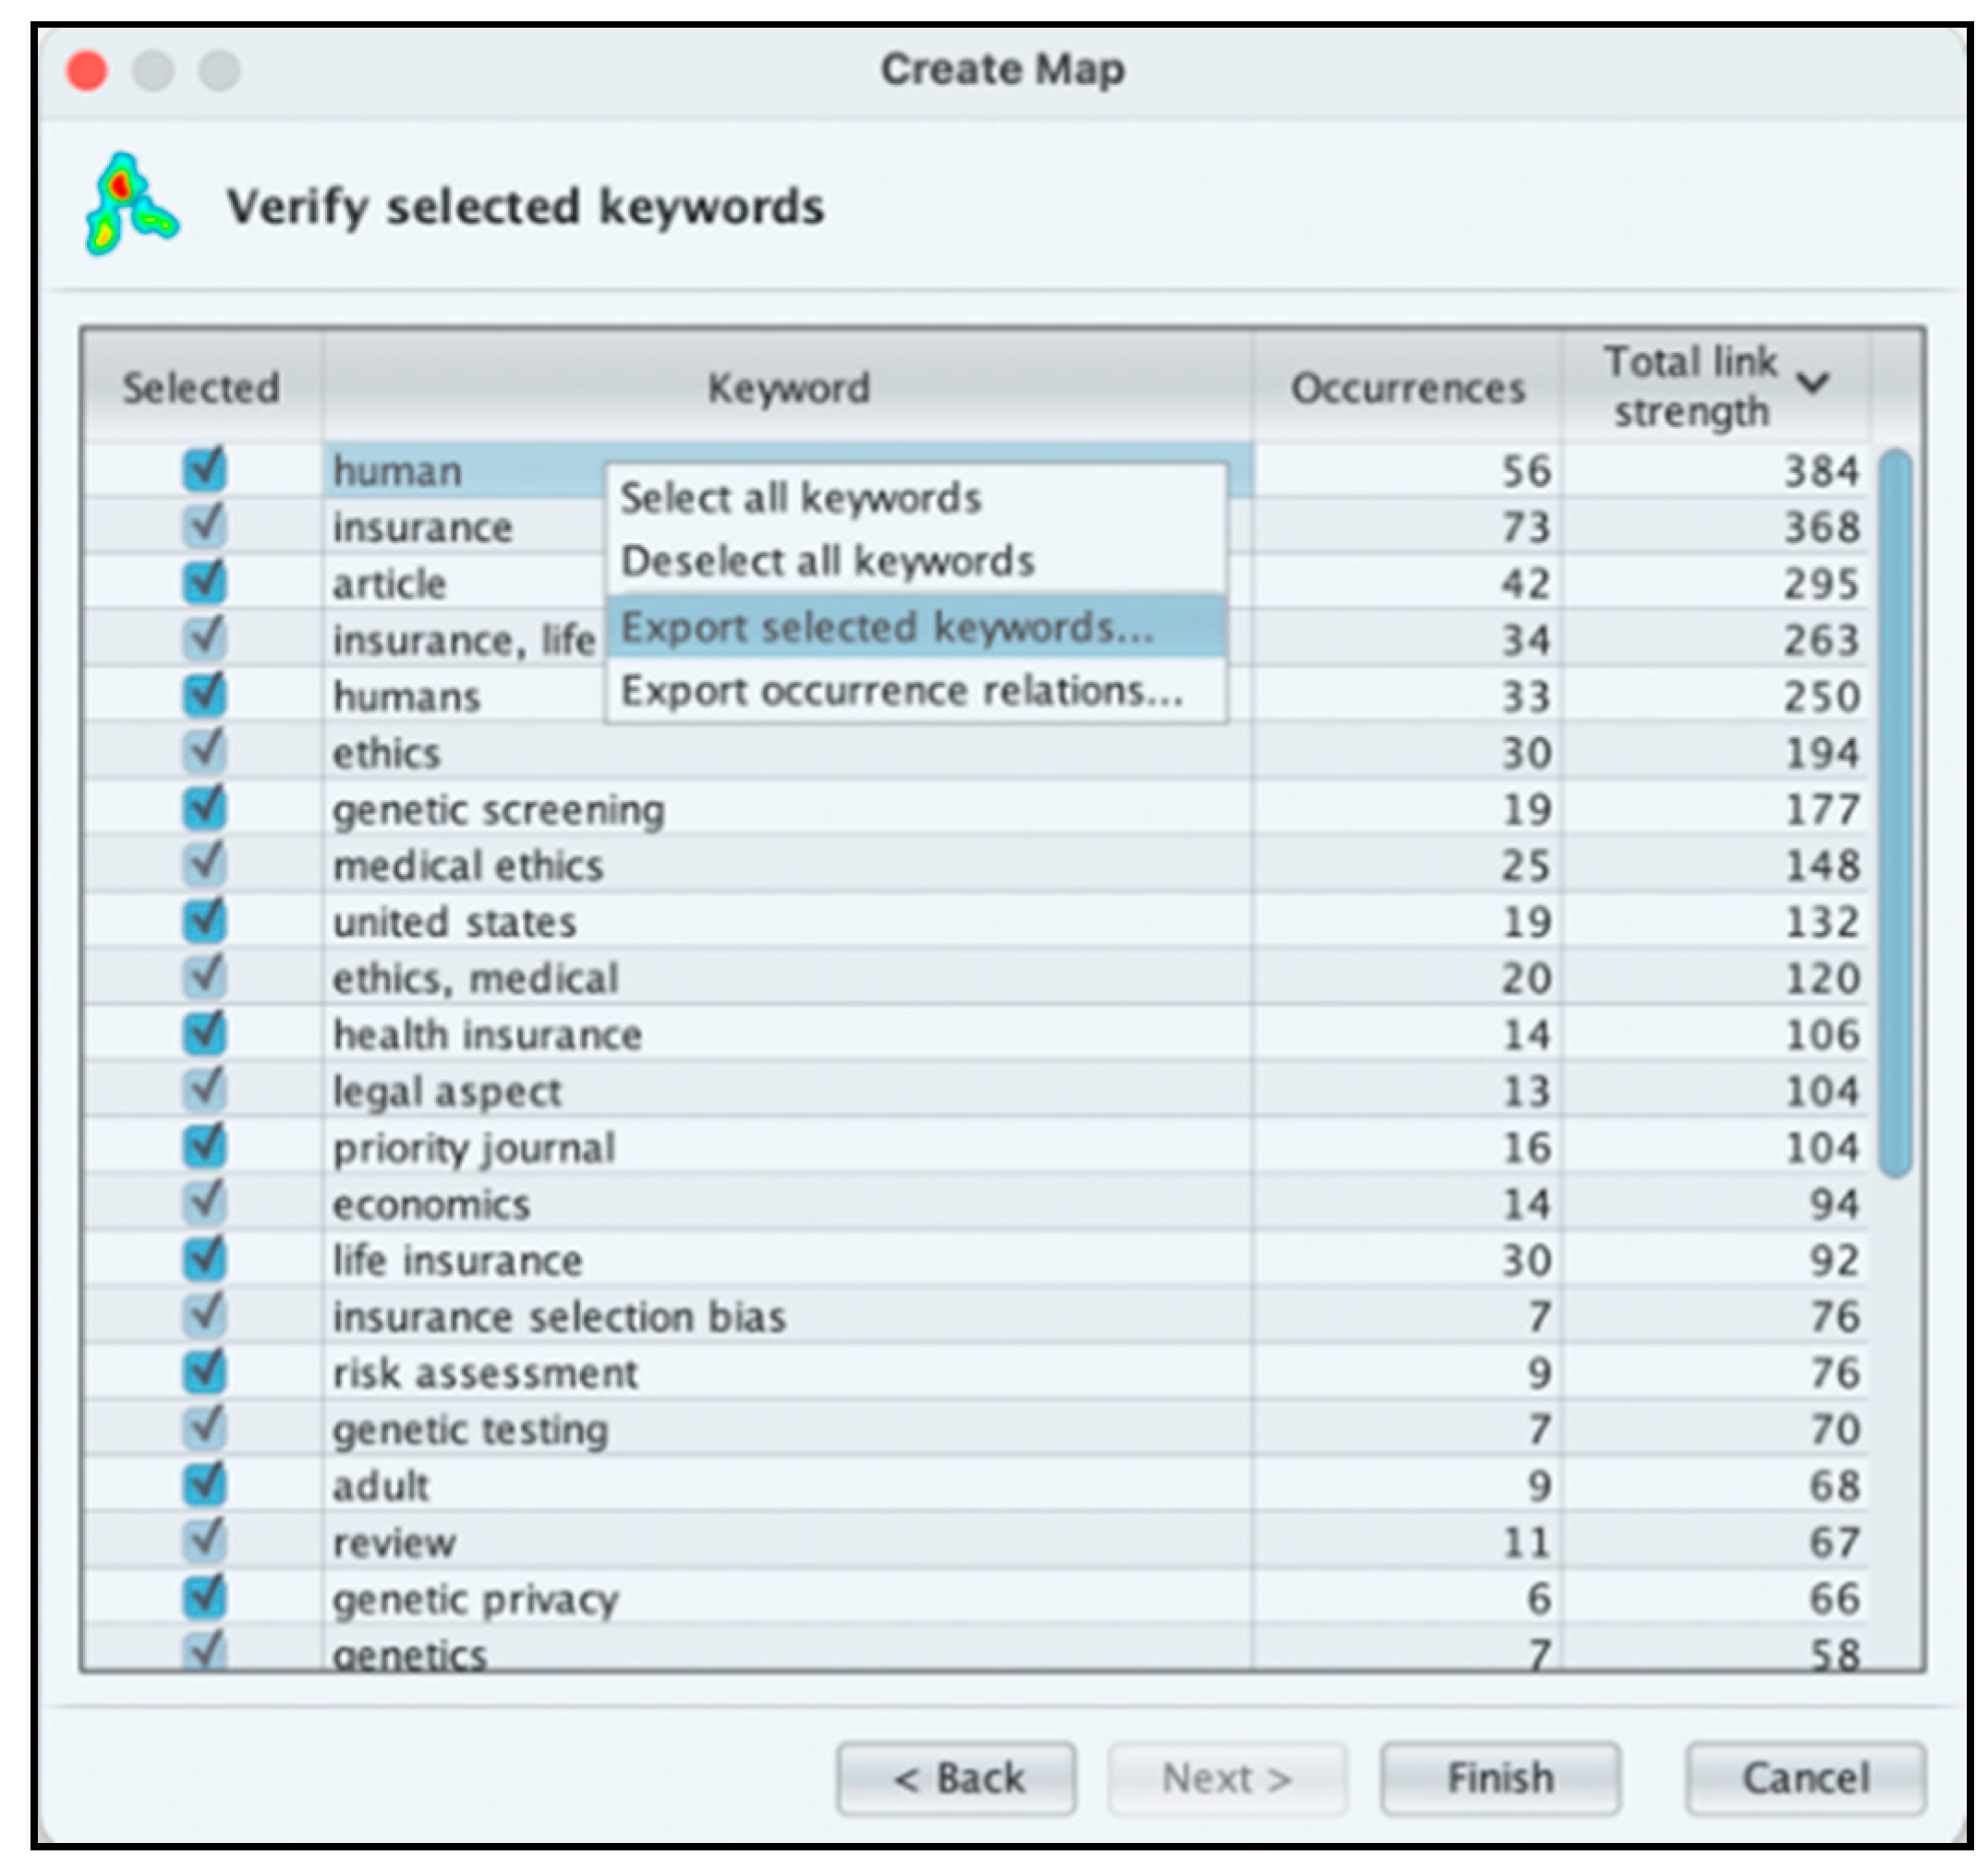This screenshot has width=1988, height=1867.
Task: Choose Select all keywords from context menu
Action: [x=800, y=497]
